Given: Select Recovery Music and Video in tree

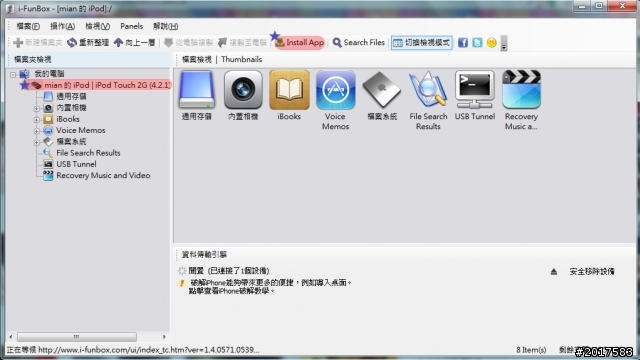Looking at the screenshot, I should (x=103, y=176).
